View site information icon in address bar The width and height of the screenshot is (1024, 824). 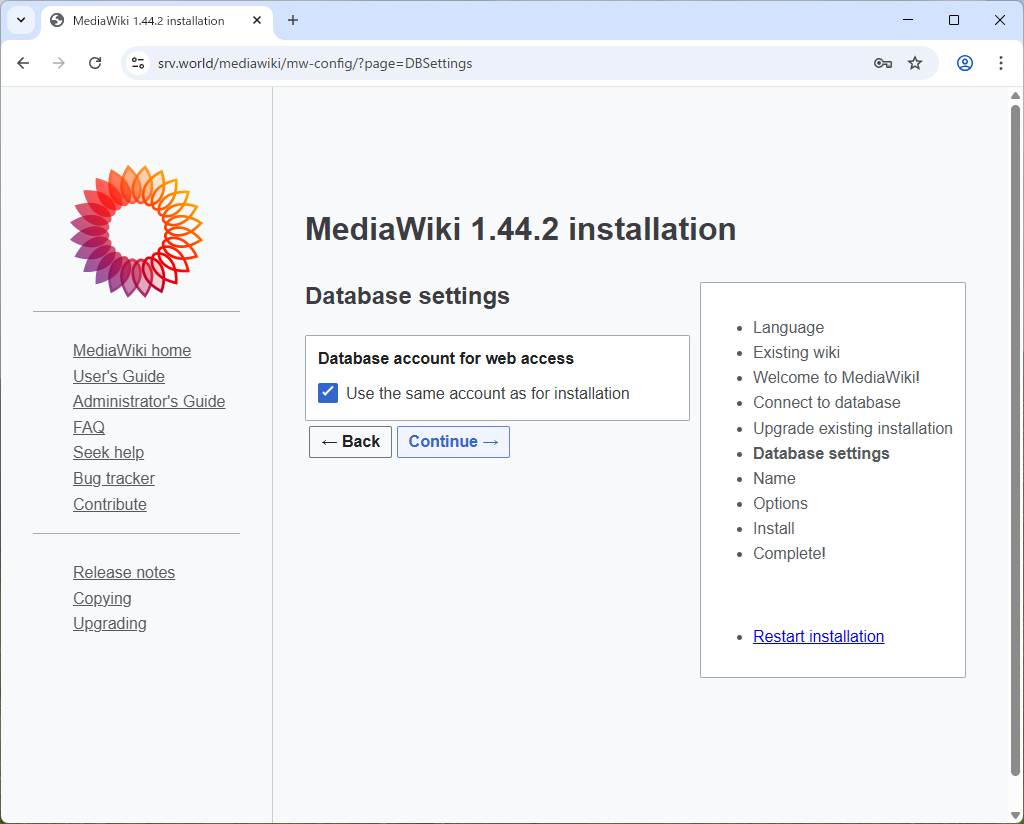point(139,63)
